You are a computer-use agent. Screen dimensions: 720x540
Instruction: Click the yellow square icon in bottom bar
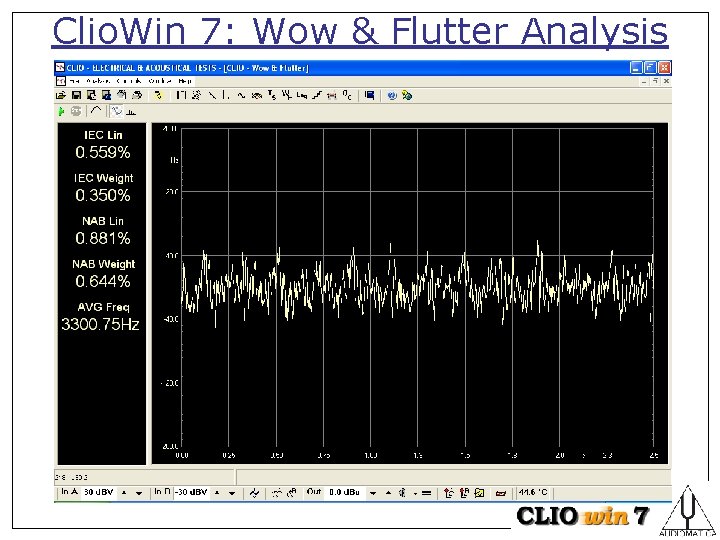coord(479,493)
